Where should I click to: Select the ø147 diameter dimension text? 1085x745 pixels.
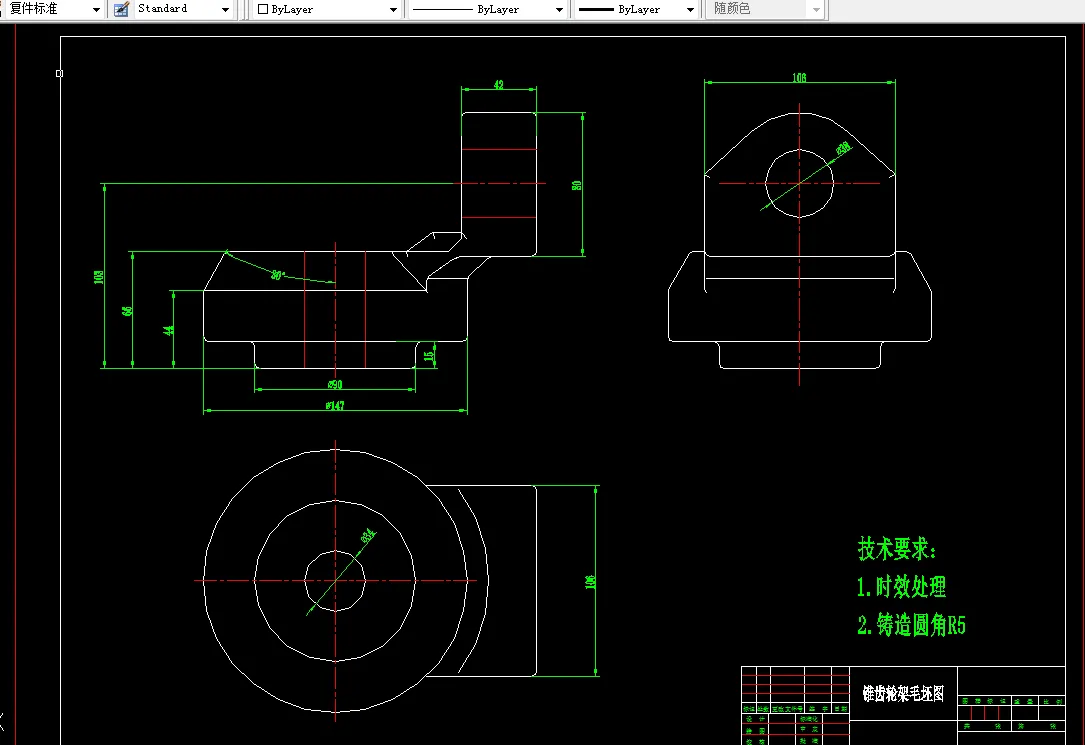point(335,405)
